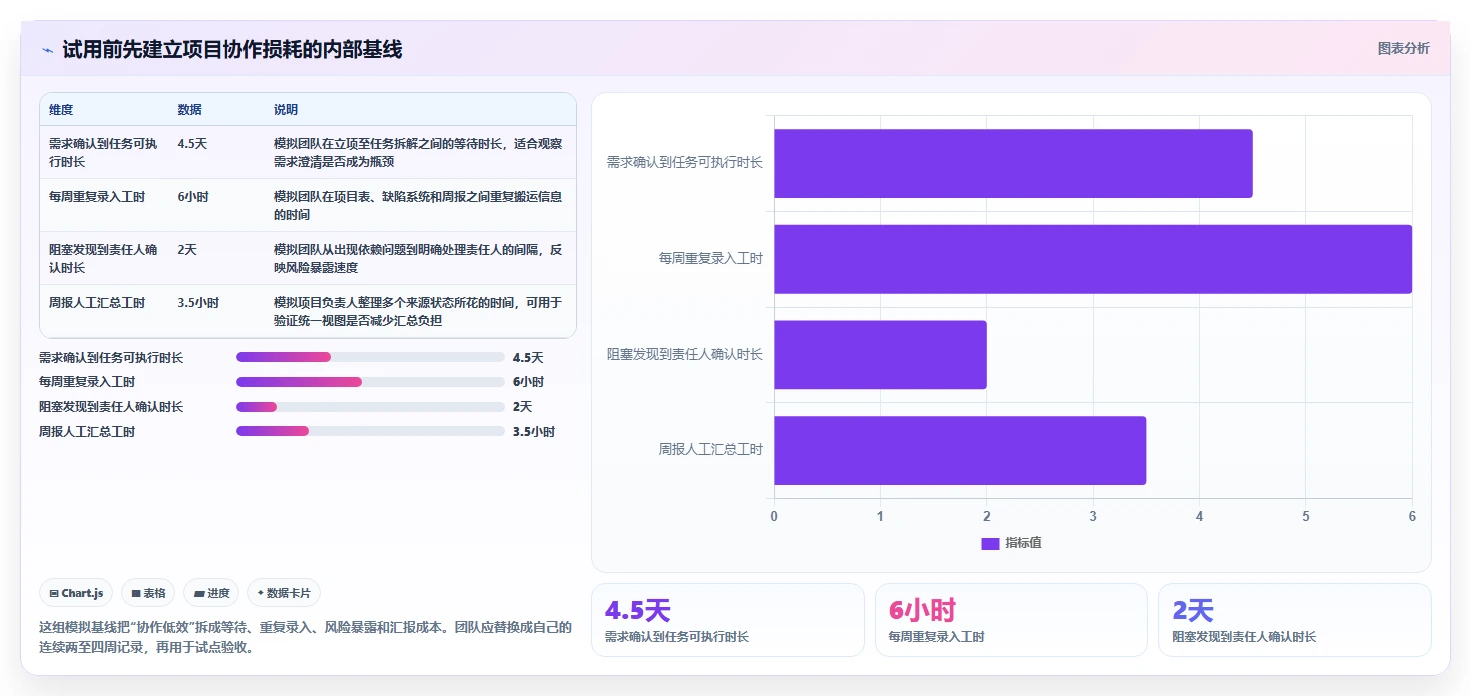Open the 6小时 data card
The width and height of the screenshot is (1471, 696).
1011,620
